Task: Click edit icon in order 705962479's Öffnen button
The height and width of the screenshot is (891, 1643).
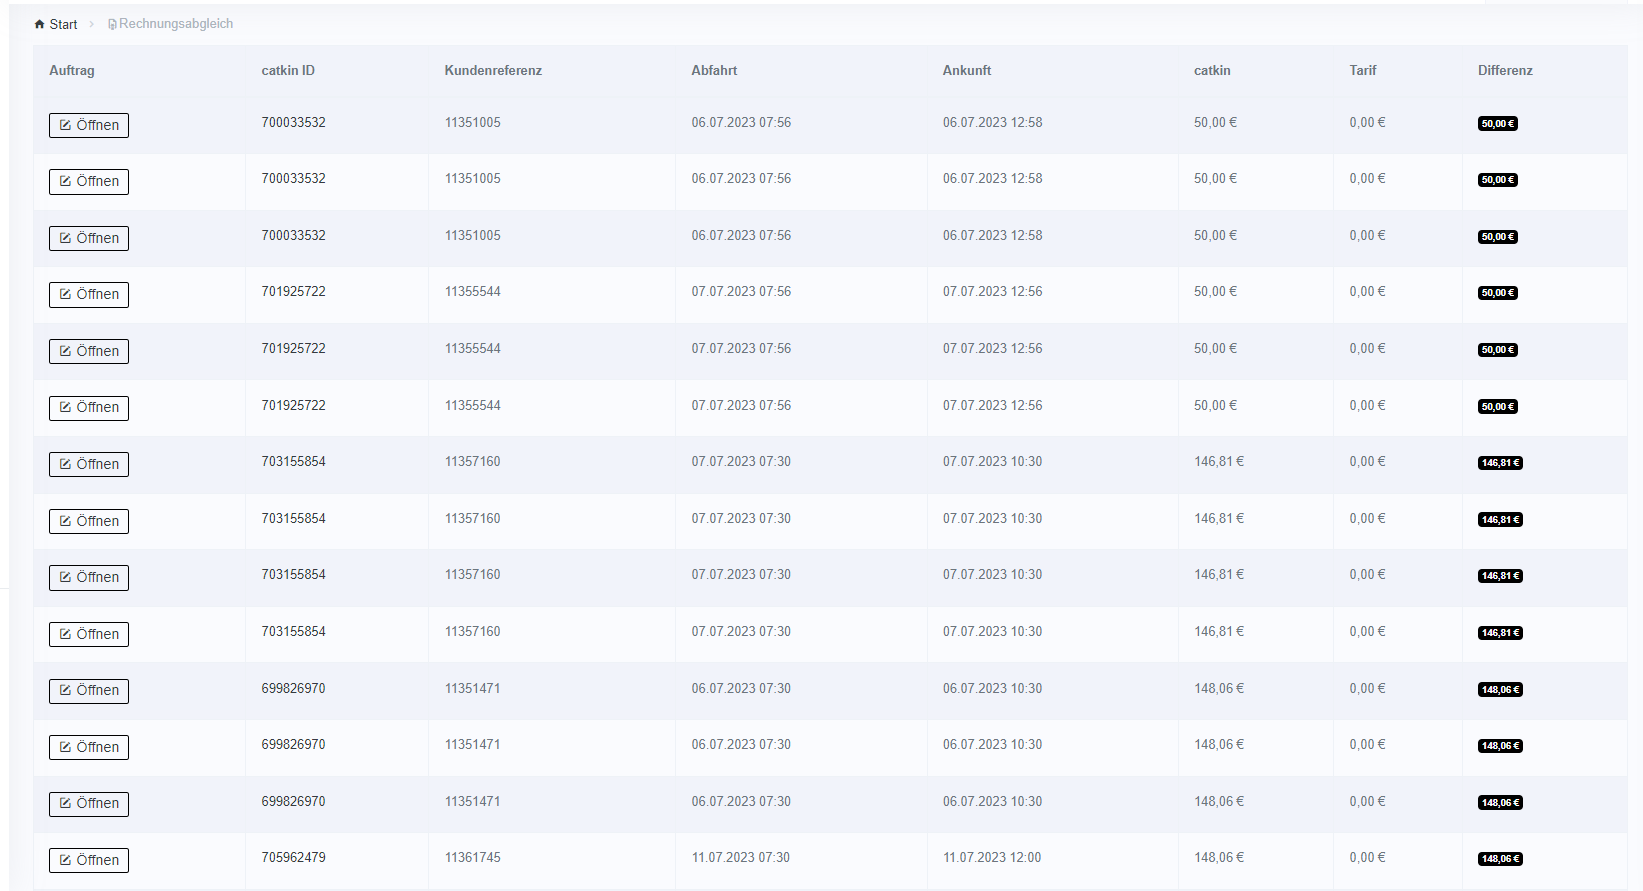Action: tap(65, 860)
